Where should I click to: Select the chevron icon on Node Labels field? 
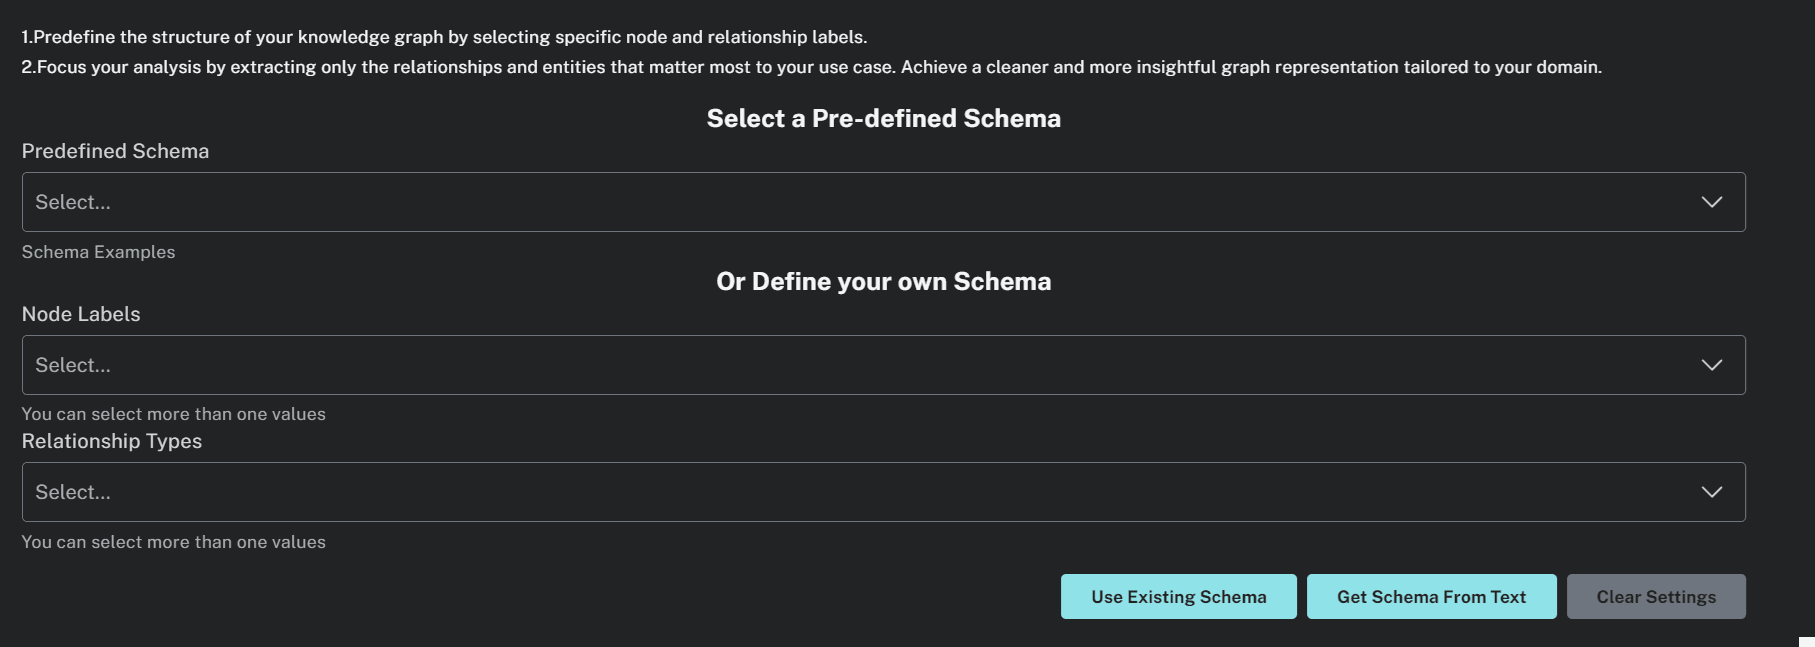click(1711, 364)
